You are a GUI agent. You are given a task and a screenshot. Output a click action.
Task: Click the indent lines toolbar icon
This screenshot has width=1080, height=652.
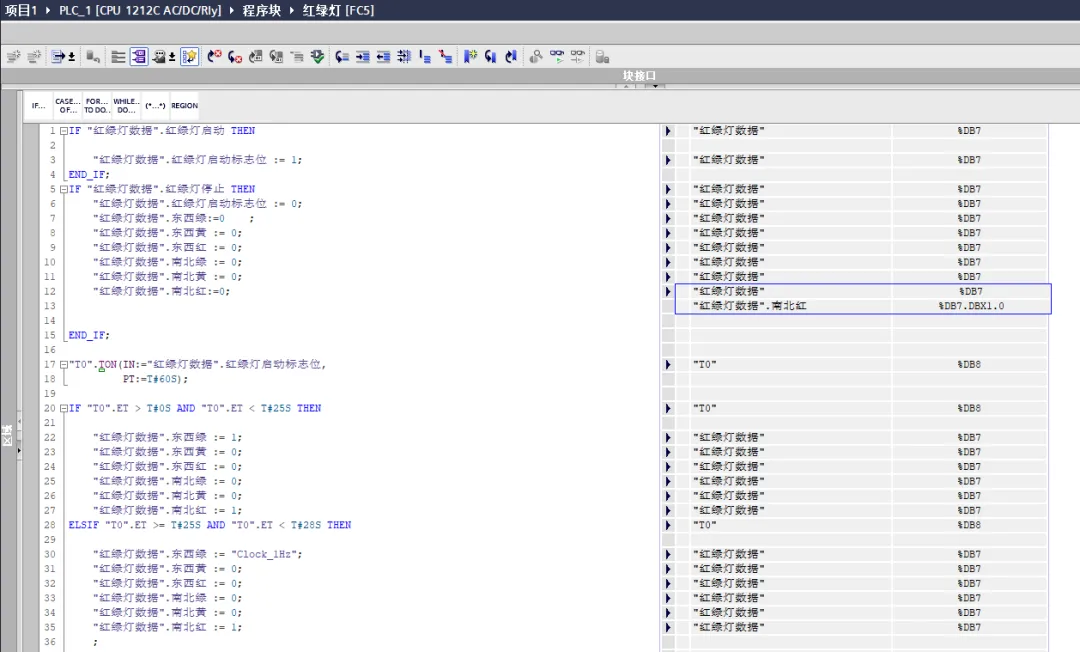coord(363,57)
